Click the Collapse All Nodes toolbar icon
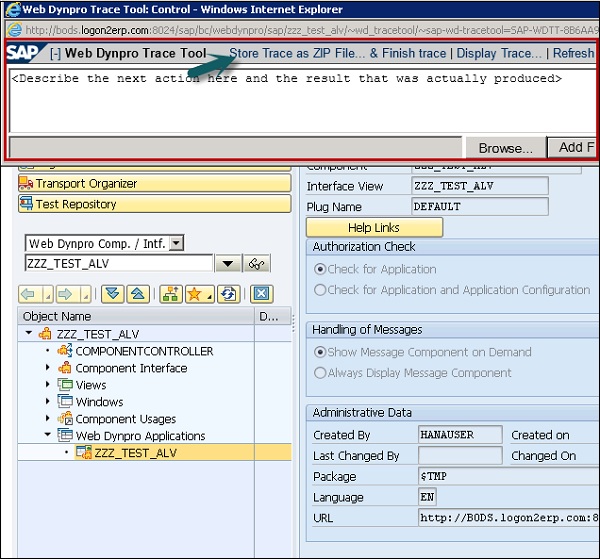The width and height of the screenshot is (600, 559). click(x=139, y=294)
